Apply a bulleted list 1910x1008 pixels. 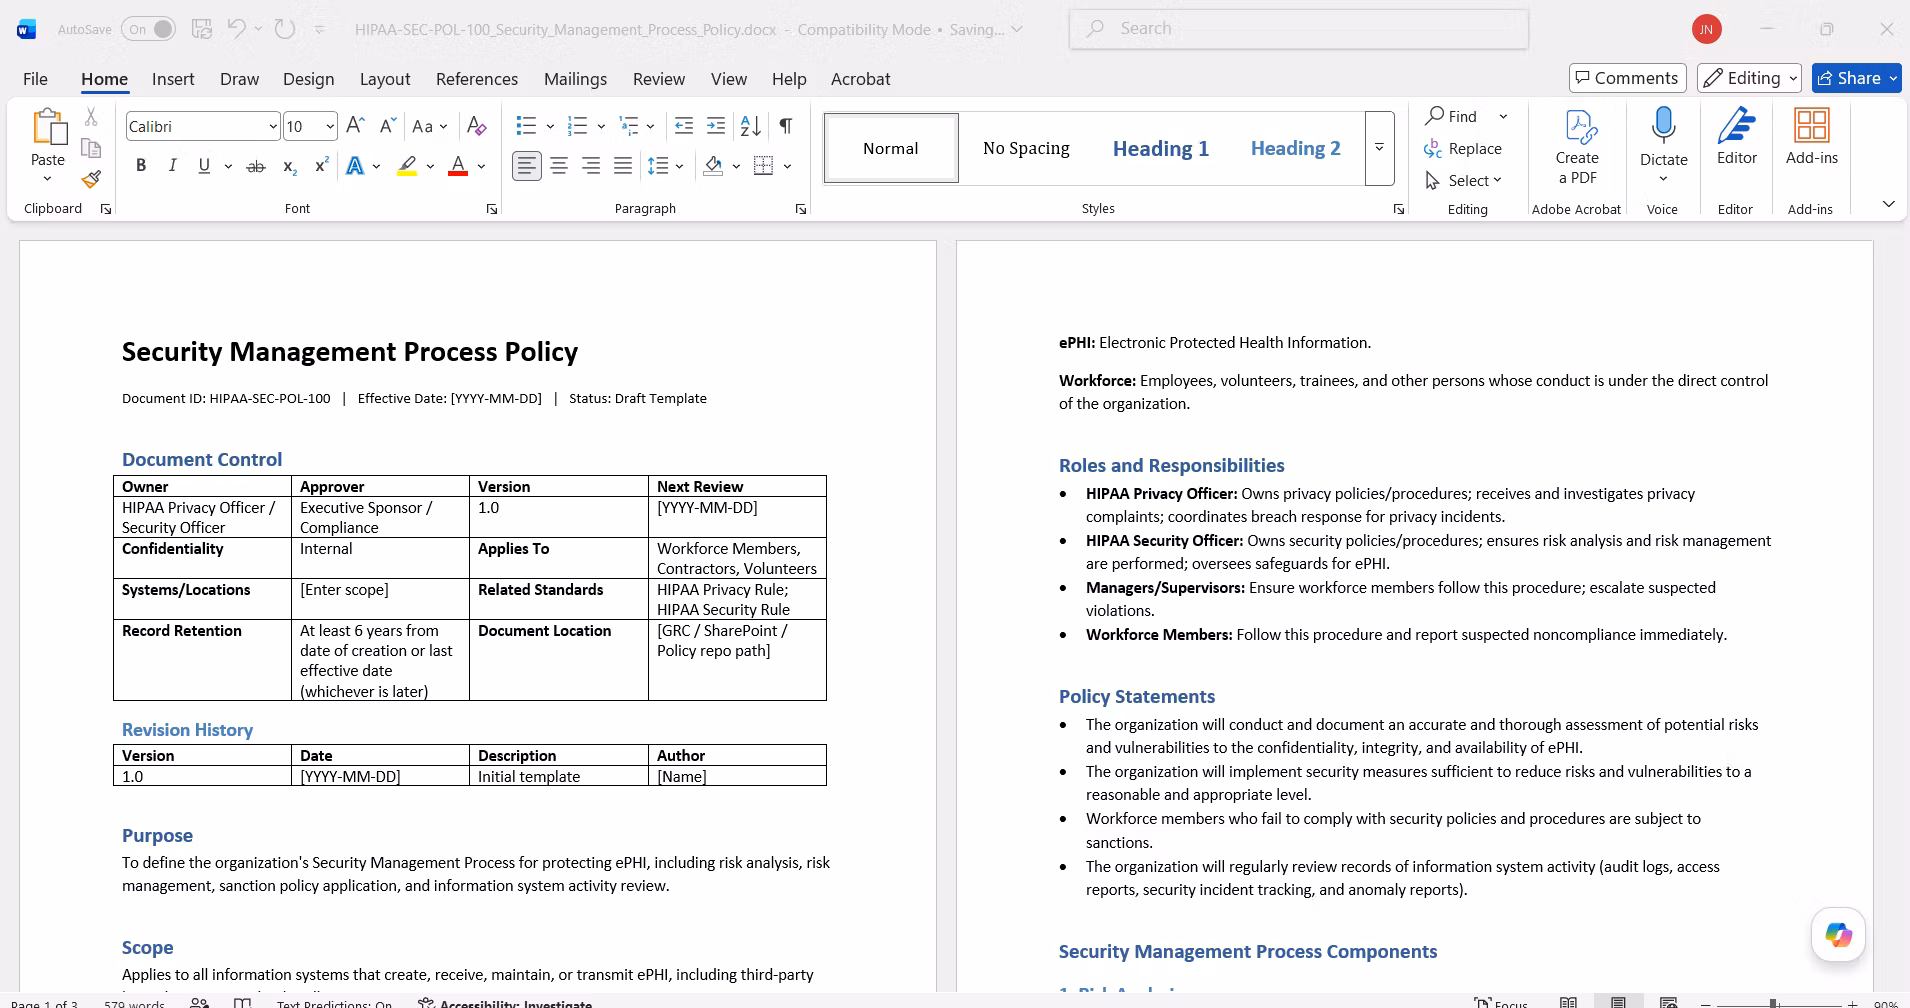526,126
